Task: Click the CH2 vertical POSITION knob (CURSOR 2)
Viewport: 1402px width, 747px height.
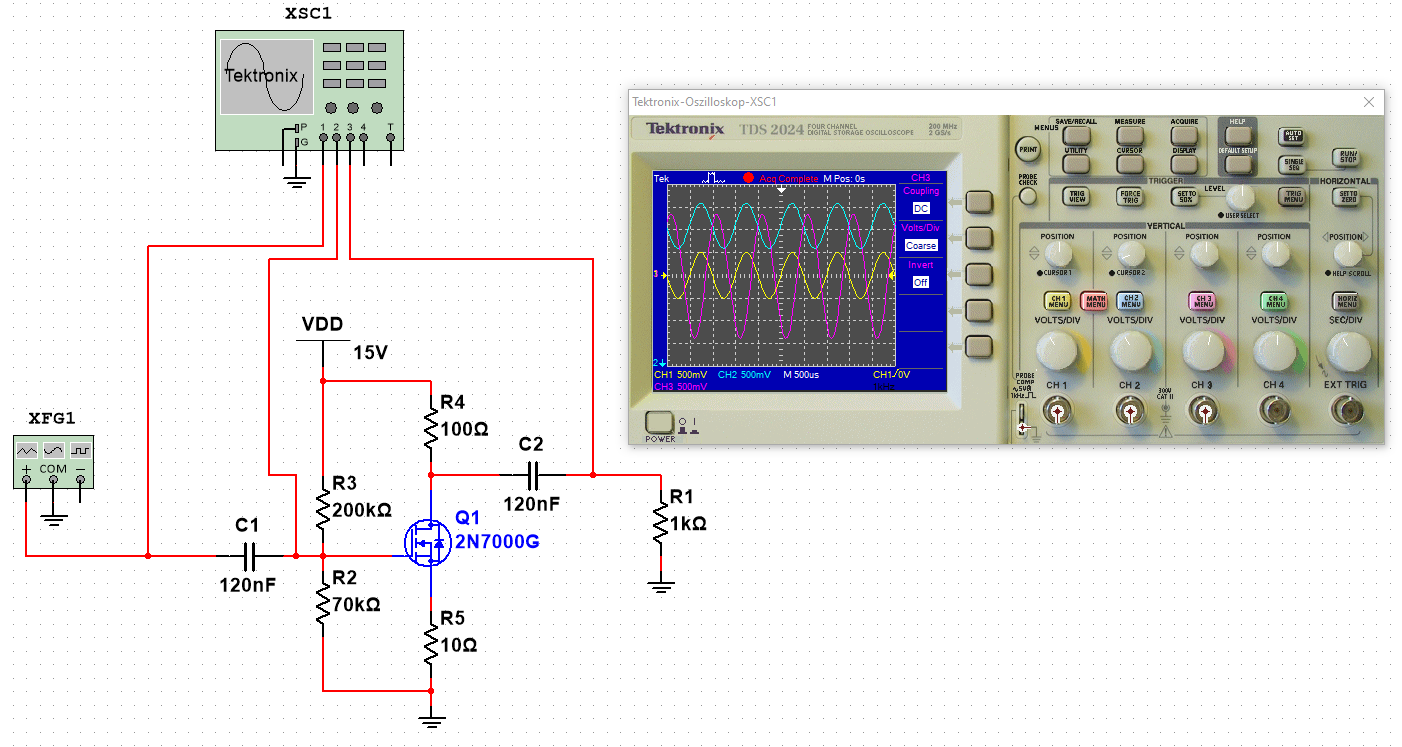Action: (x=1131, y=253)
